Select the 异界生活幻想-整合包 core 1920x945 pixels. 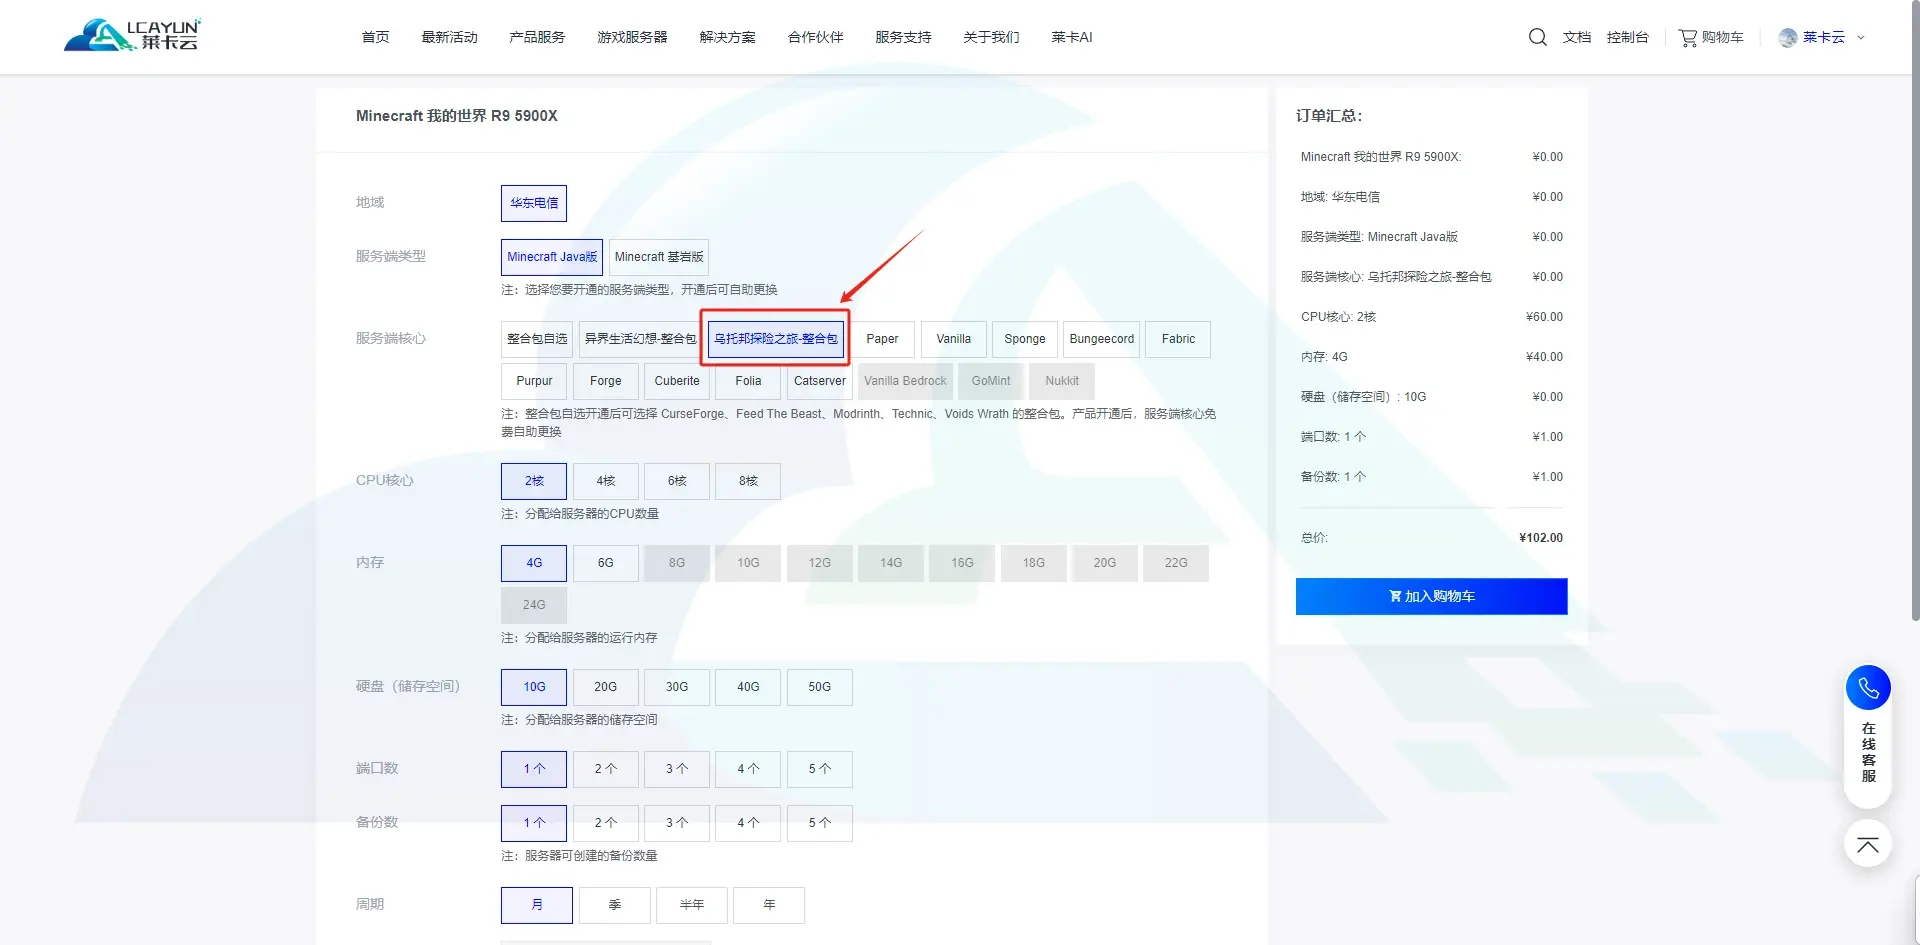tap(640, 339)
